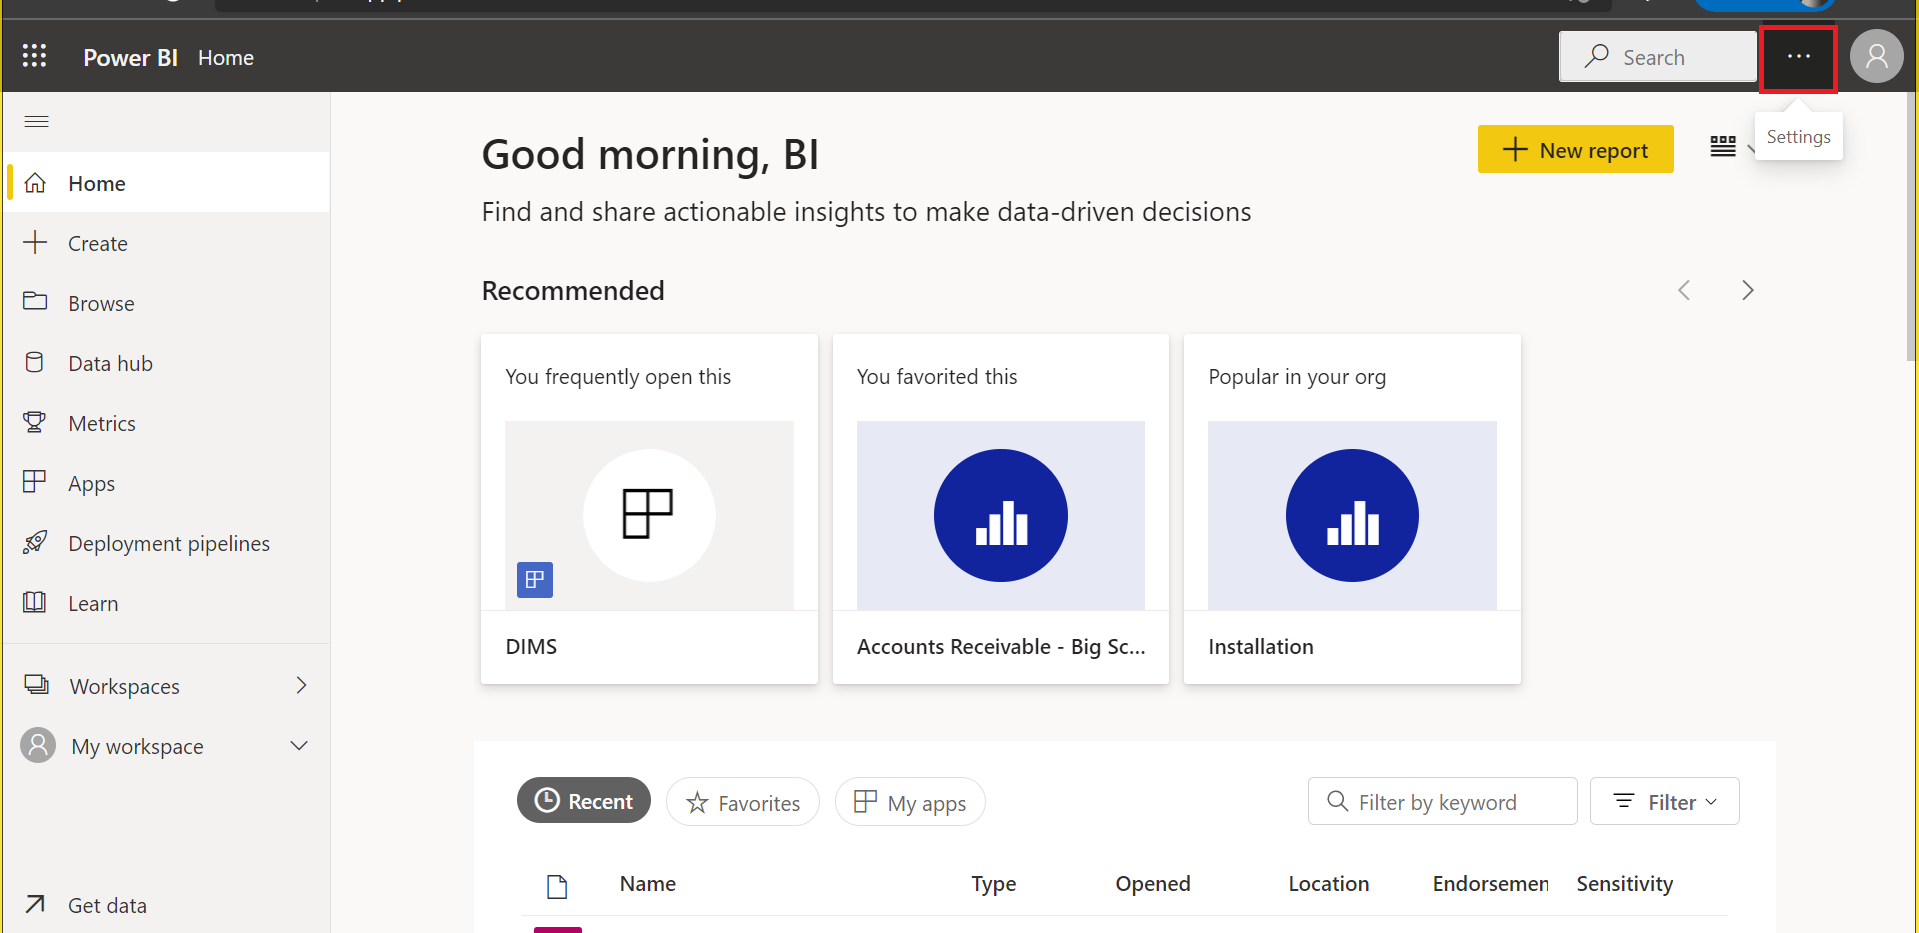Click the Data hub cylinder icon

[35, 362]
